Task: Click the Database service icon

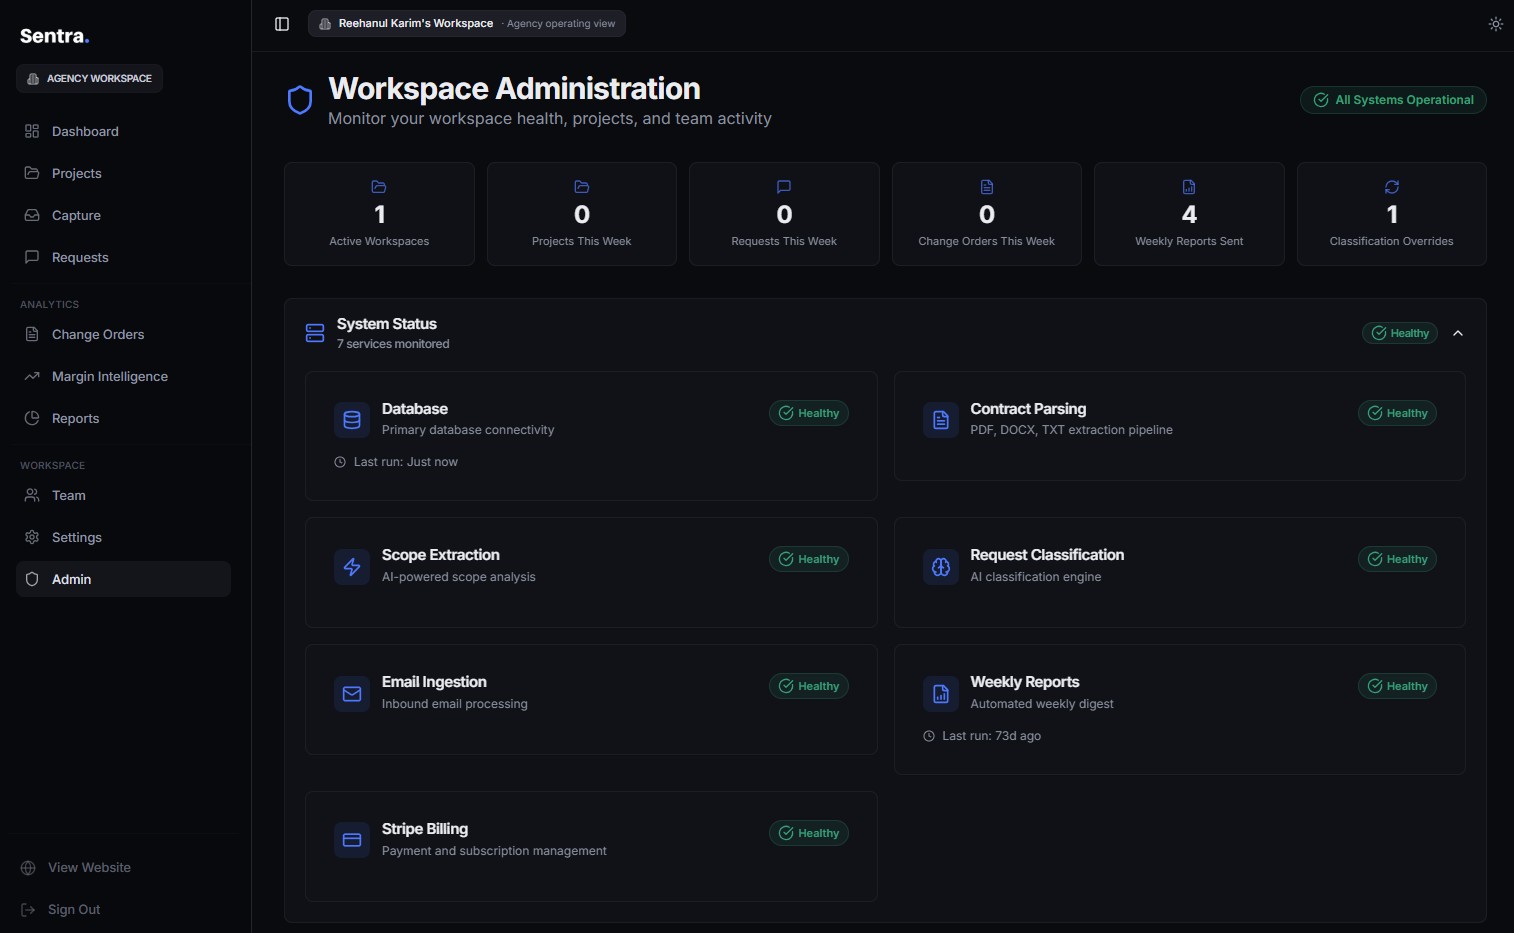Action: point(352,420)
